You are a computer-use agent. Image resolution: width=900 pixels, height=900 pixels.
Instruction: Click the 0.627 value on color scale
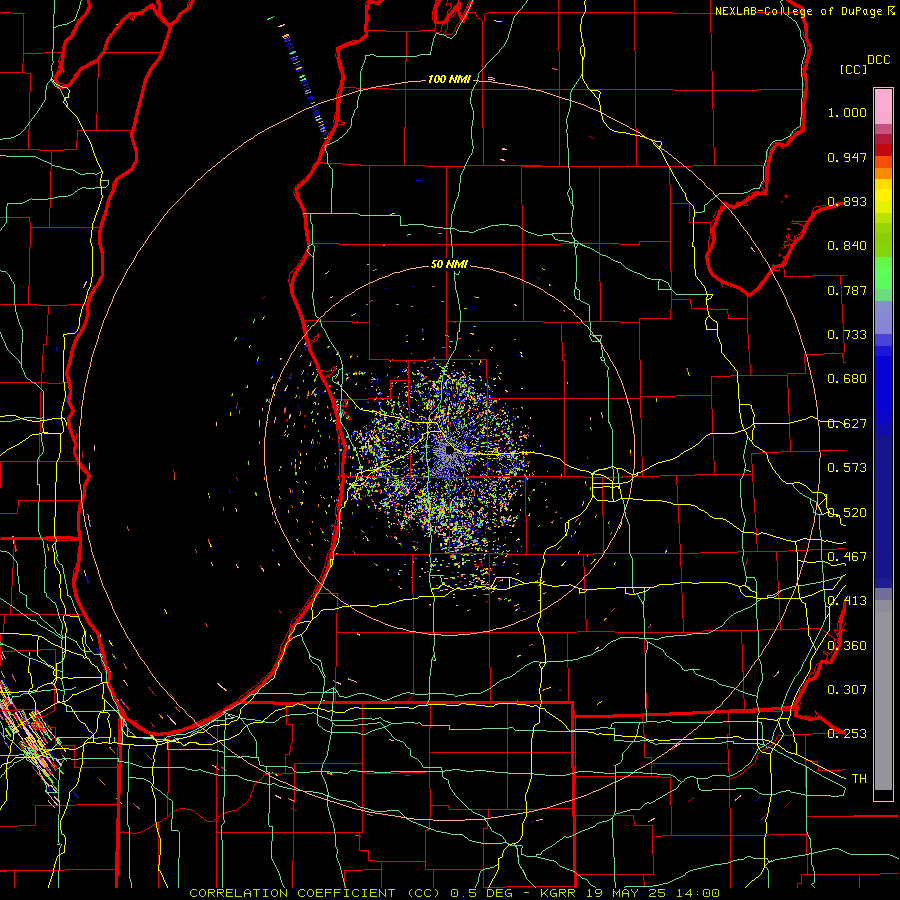(x=847, y=424)
